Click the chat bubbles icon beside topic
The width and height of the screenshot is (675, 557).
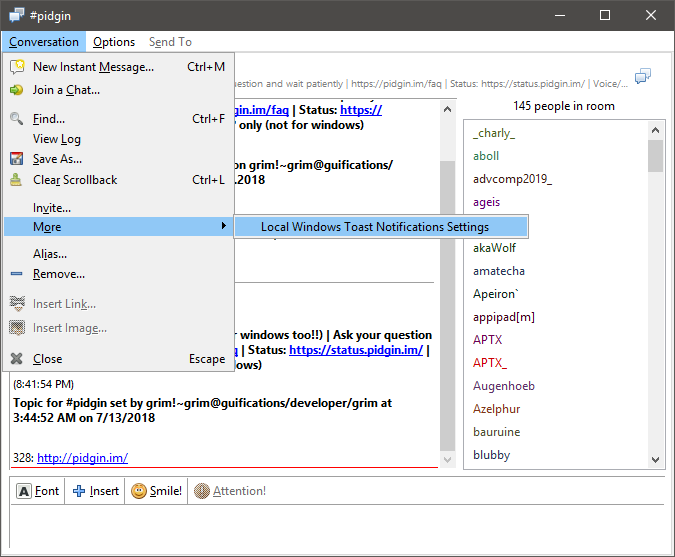point(643,76)
